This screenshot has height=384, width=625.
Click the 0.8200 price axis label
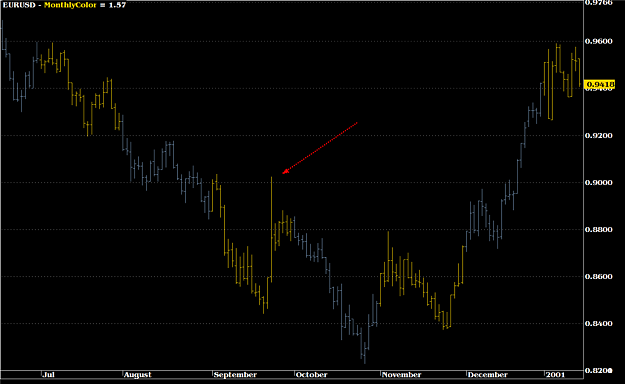click(599, 370)
